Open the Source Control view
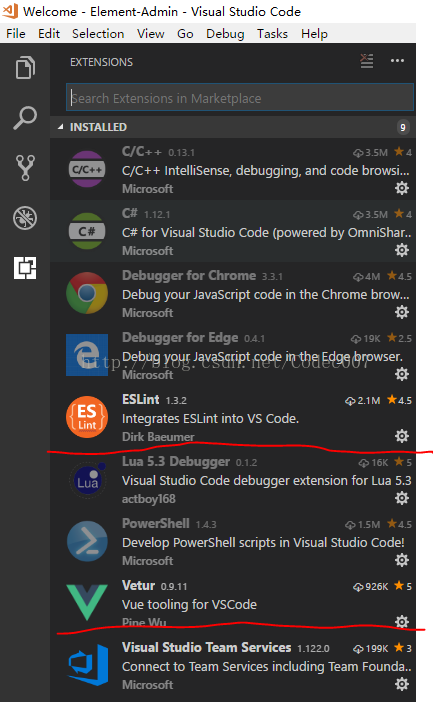 [25, 168]
